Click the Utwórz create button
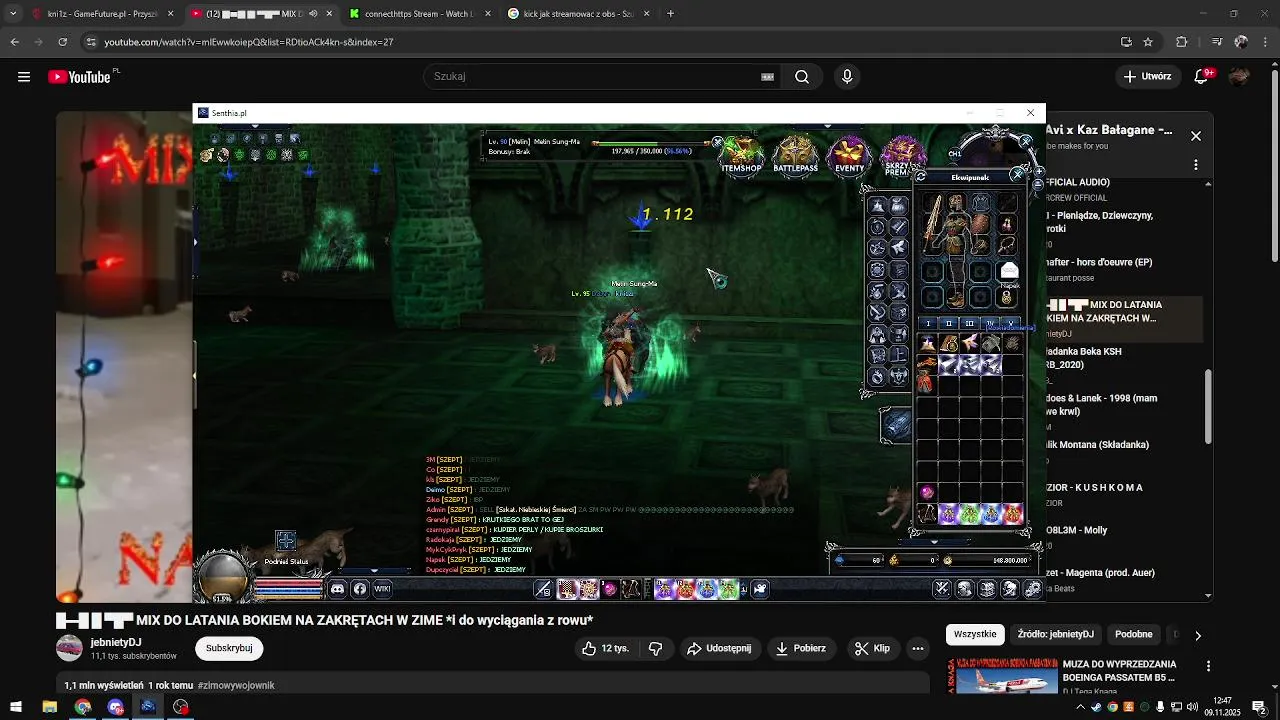Screen dimensions: 1280x720 pos(1147,76)
